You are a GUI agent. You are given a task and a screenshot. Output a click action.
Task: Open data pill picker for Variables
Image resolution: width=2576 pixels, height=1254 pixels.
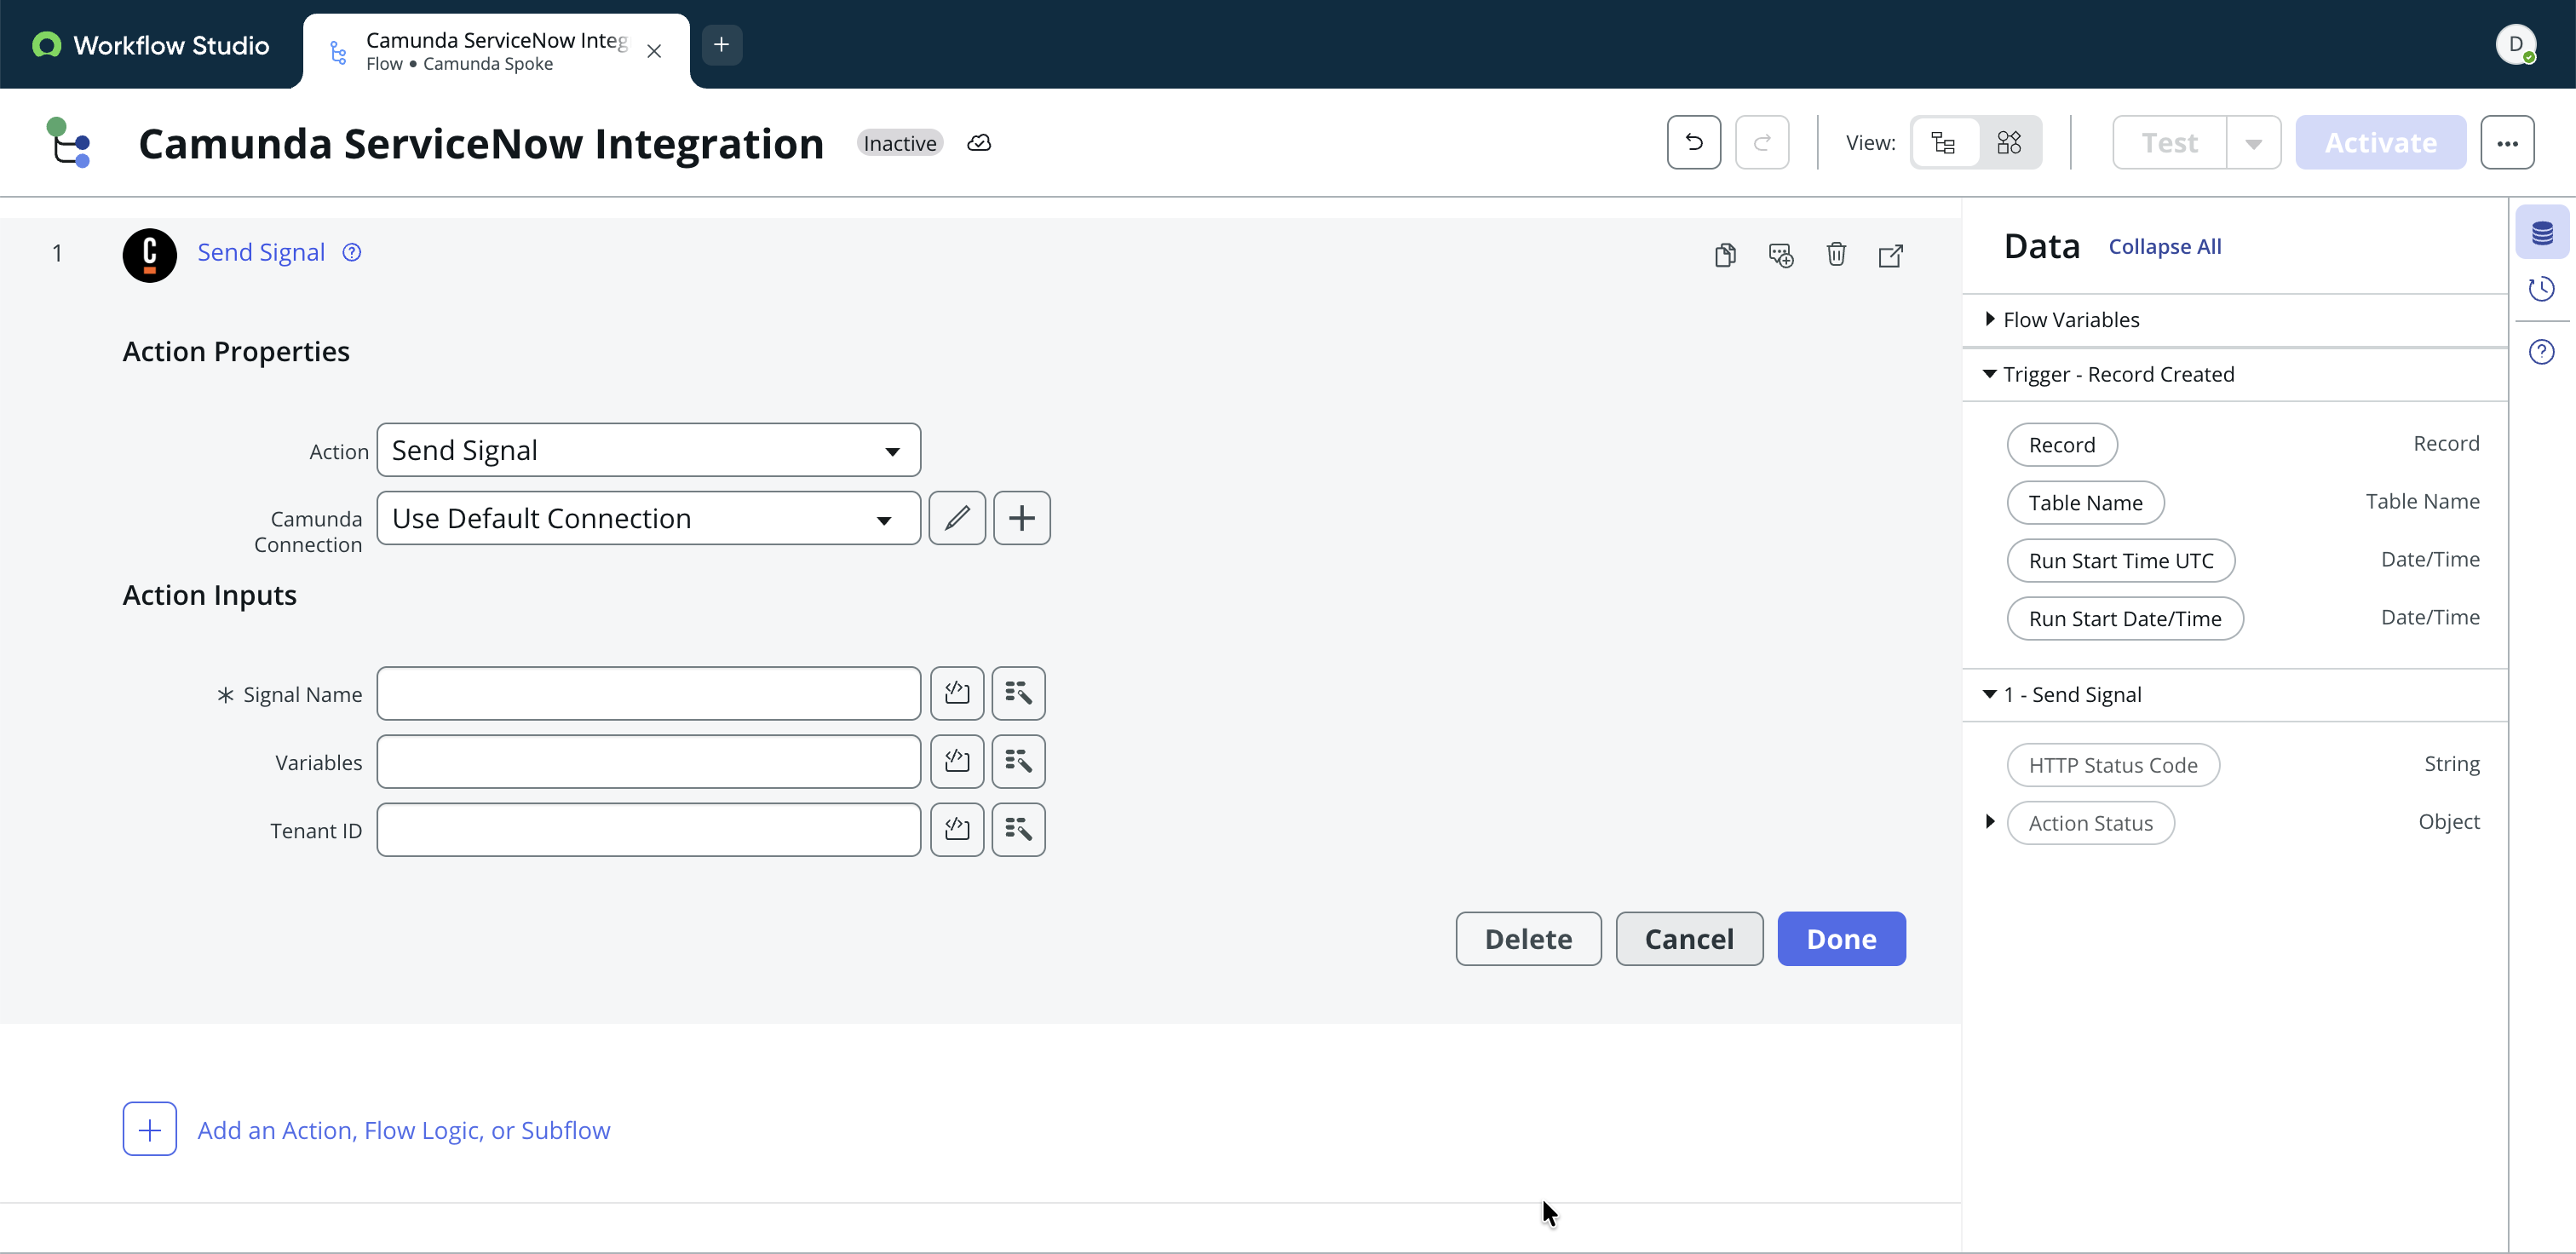coord(1018,762)
